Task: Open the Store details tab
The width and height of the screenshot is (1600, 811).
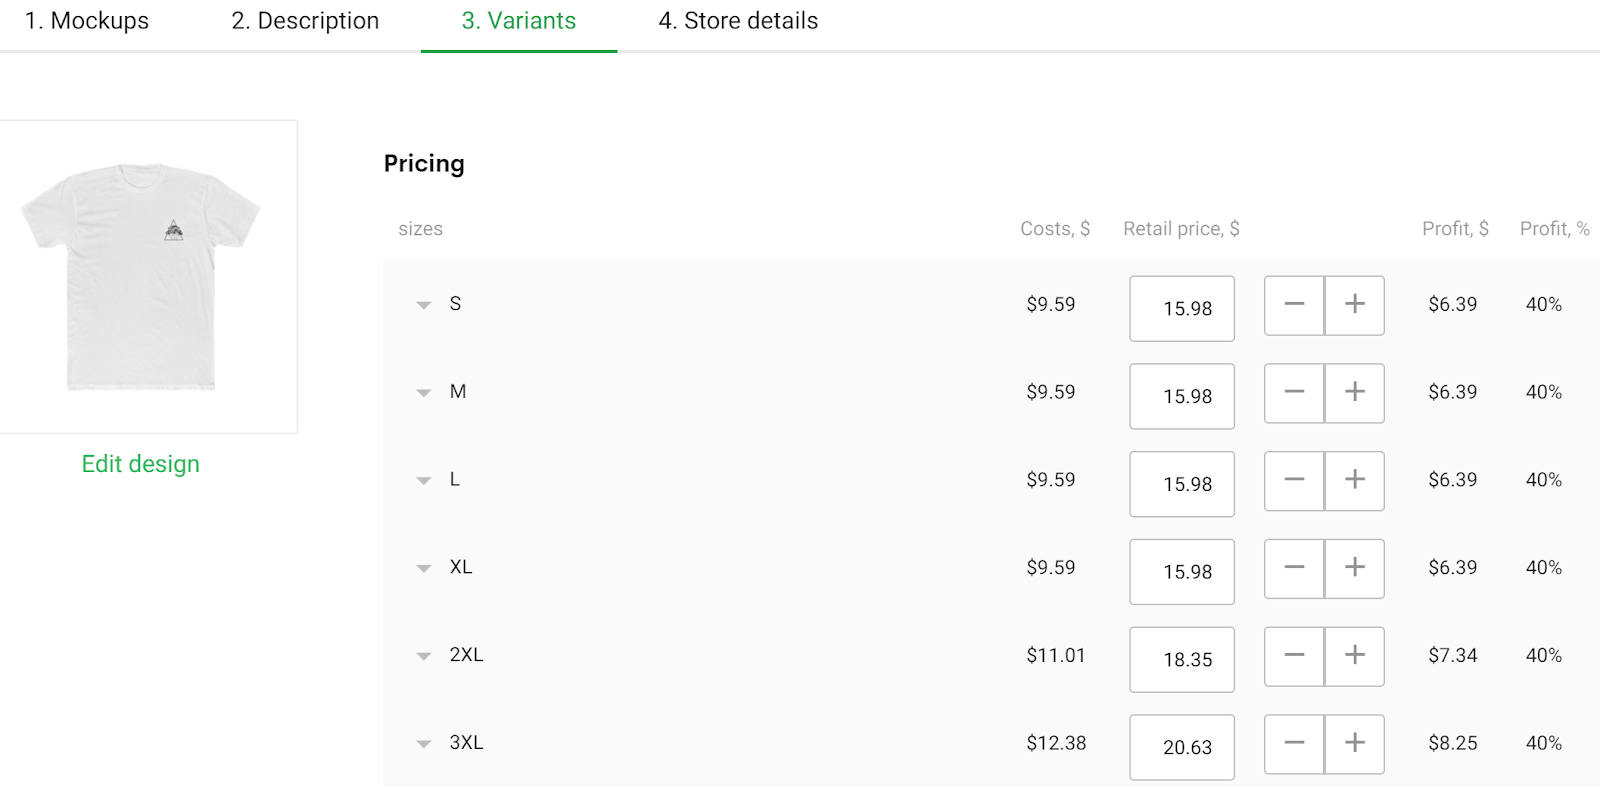Action: click(738, 21)
